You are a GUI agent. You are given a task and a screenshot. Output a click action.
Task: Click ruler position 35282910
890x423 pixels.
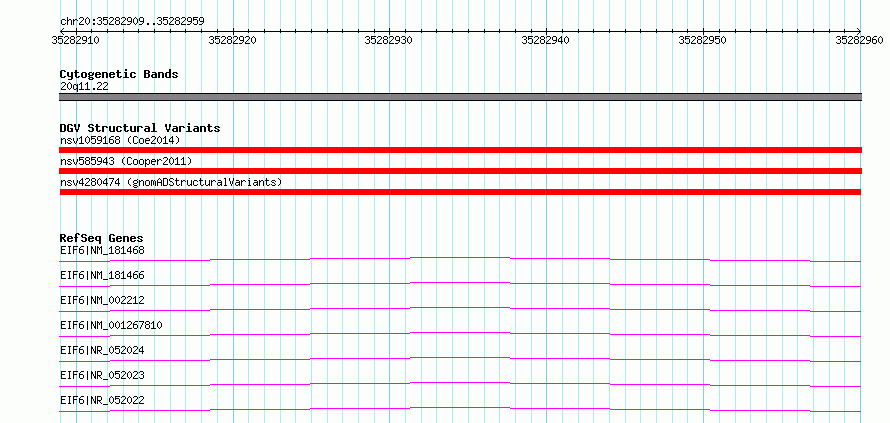tap(75, 40)
